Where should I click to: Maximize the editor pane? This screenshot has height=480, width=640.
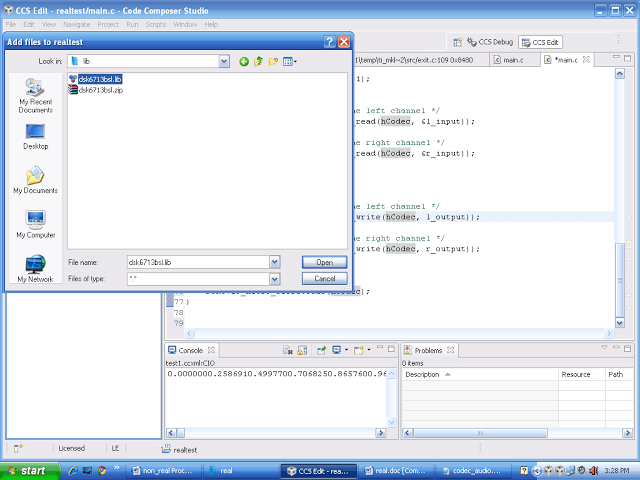point(628,58)
